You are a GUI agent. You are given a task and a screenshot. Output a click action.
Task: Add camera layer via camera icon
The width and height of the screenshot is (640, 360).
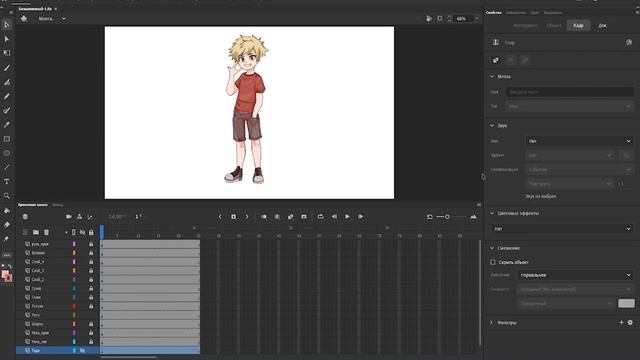(x=69, y=217)
